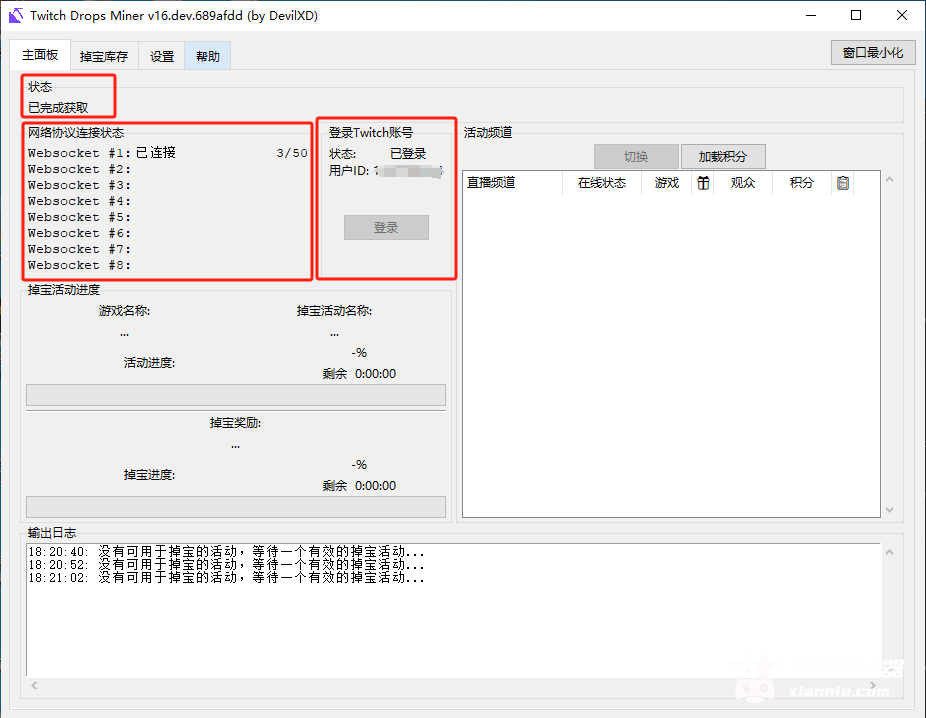
Task: Click the Twitch Drops Miner title bar icon
Action: pyautogui.click(x=16, y=16)
